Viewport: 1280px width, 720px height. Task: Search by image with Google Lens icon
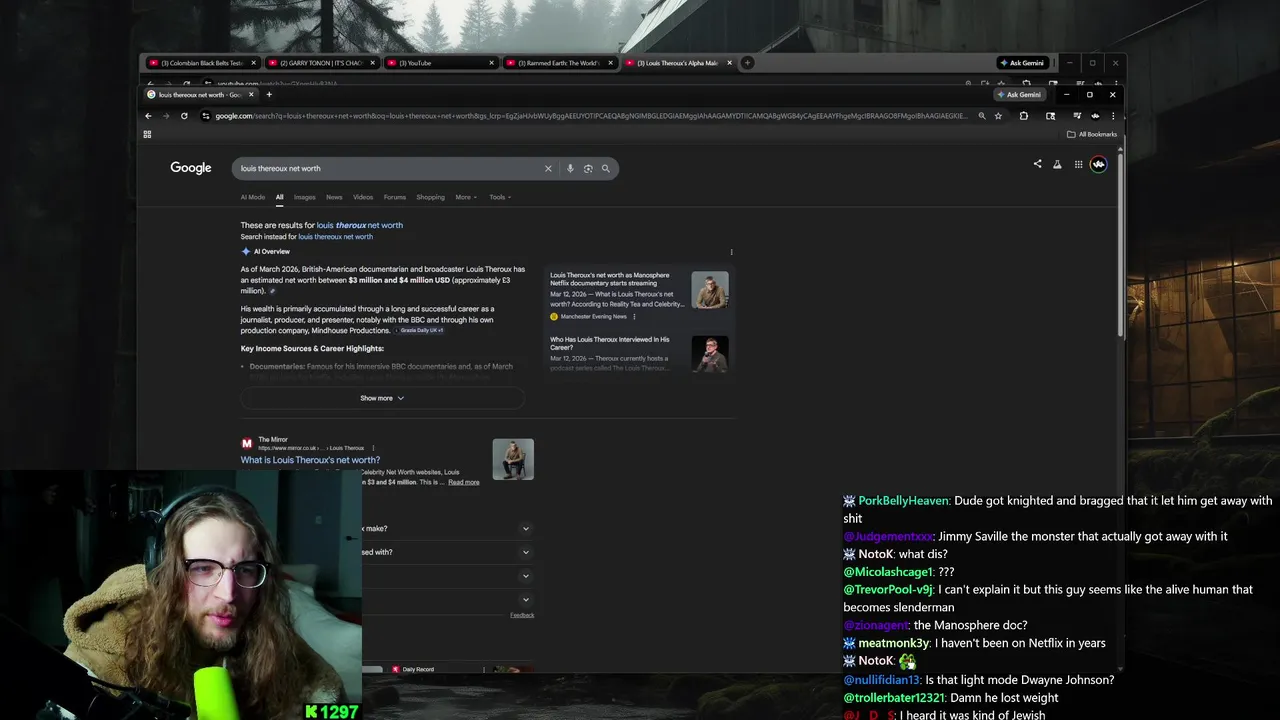click(x=588, y=168)
